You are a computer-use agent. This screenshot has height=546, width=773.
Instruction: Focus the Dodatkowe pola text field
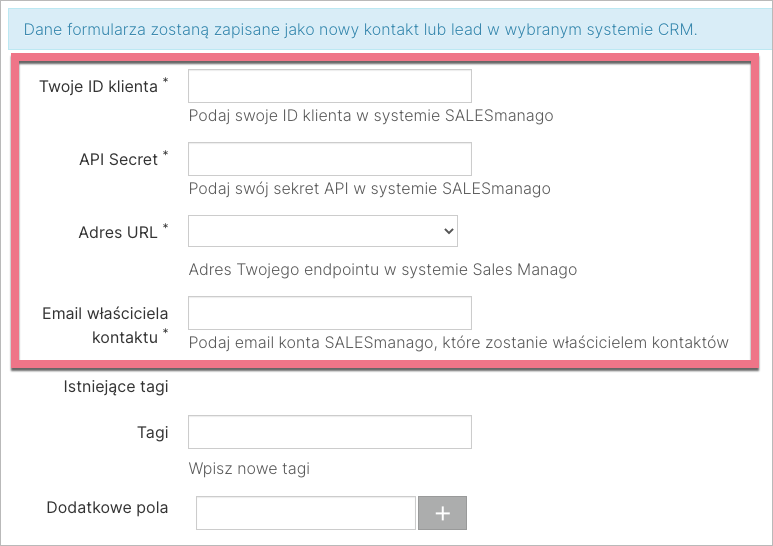click(306, 513)
